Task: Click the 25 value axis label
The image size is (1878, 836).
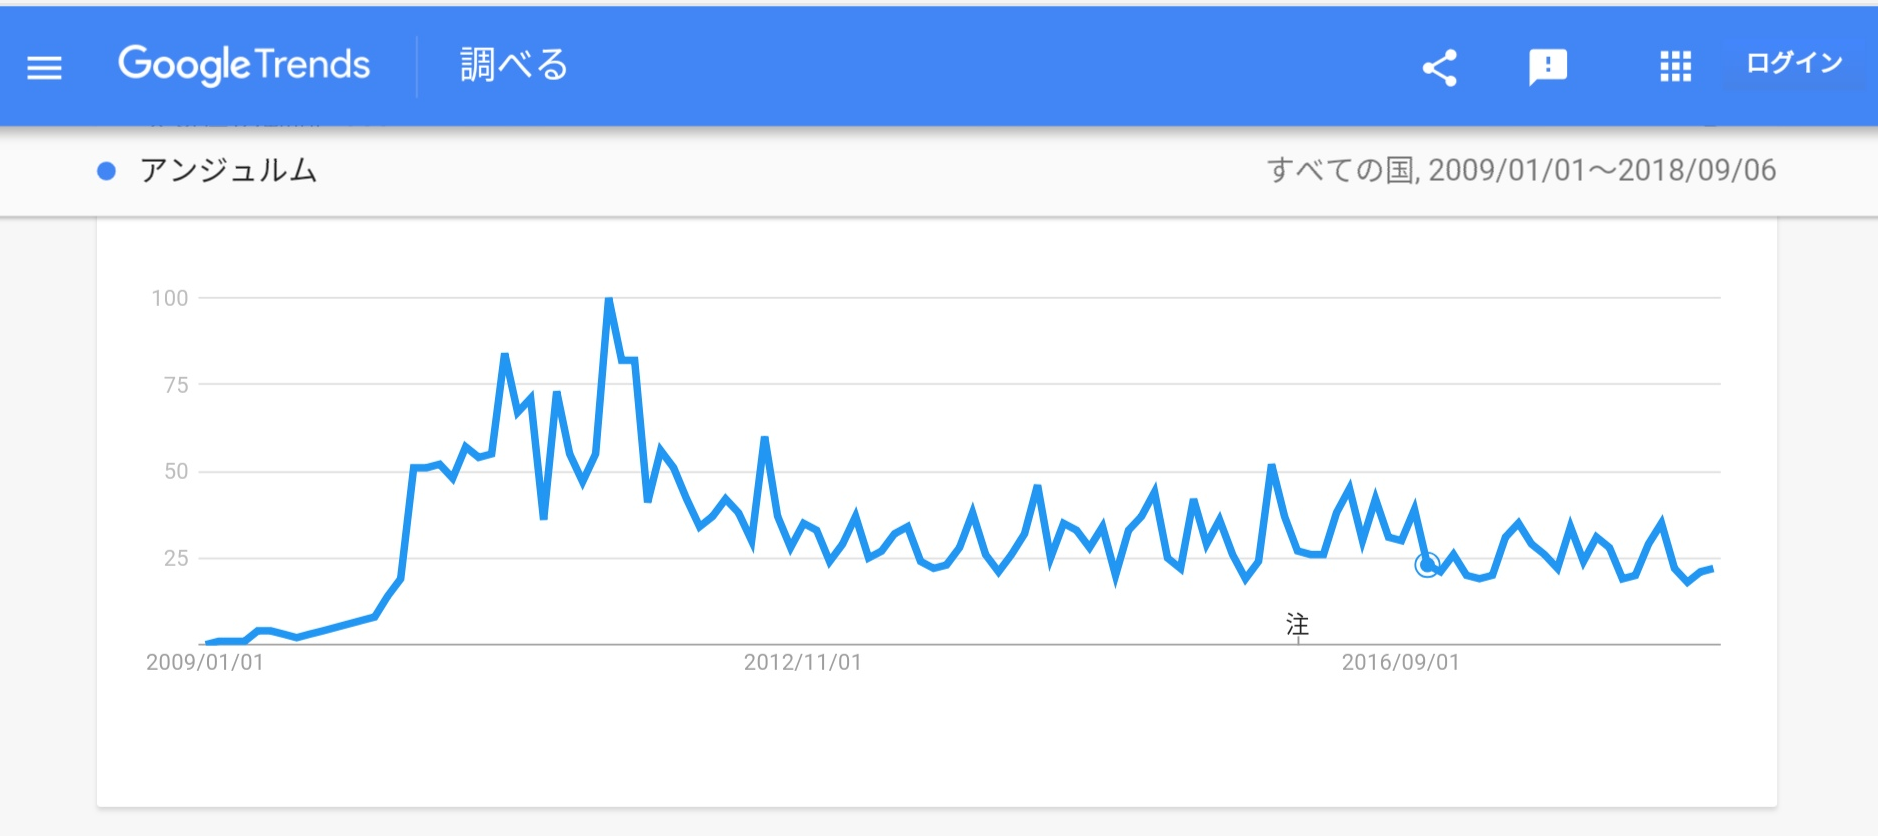Action: click(176, 558)
